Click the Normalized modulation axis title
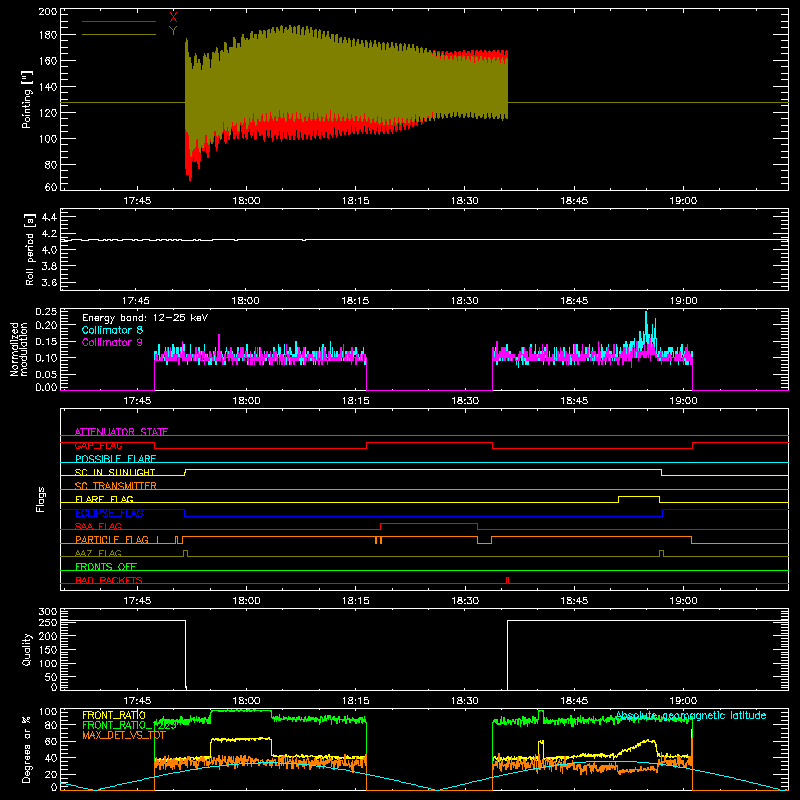This screenshot has height=800, width=800. [x=19, y=349]
